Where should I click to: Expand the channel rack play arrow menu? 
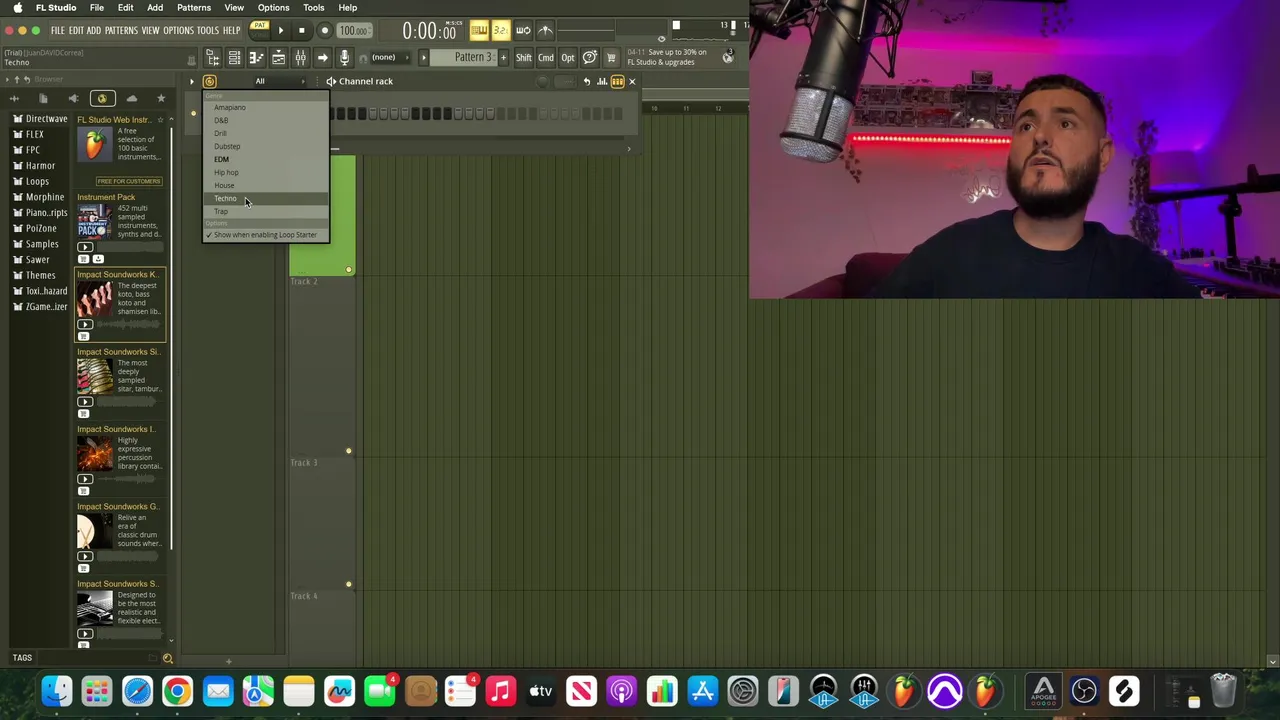coord(191,82)
